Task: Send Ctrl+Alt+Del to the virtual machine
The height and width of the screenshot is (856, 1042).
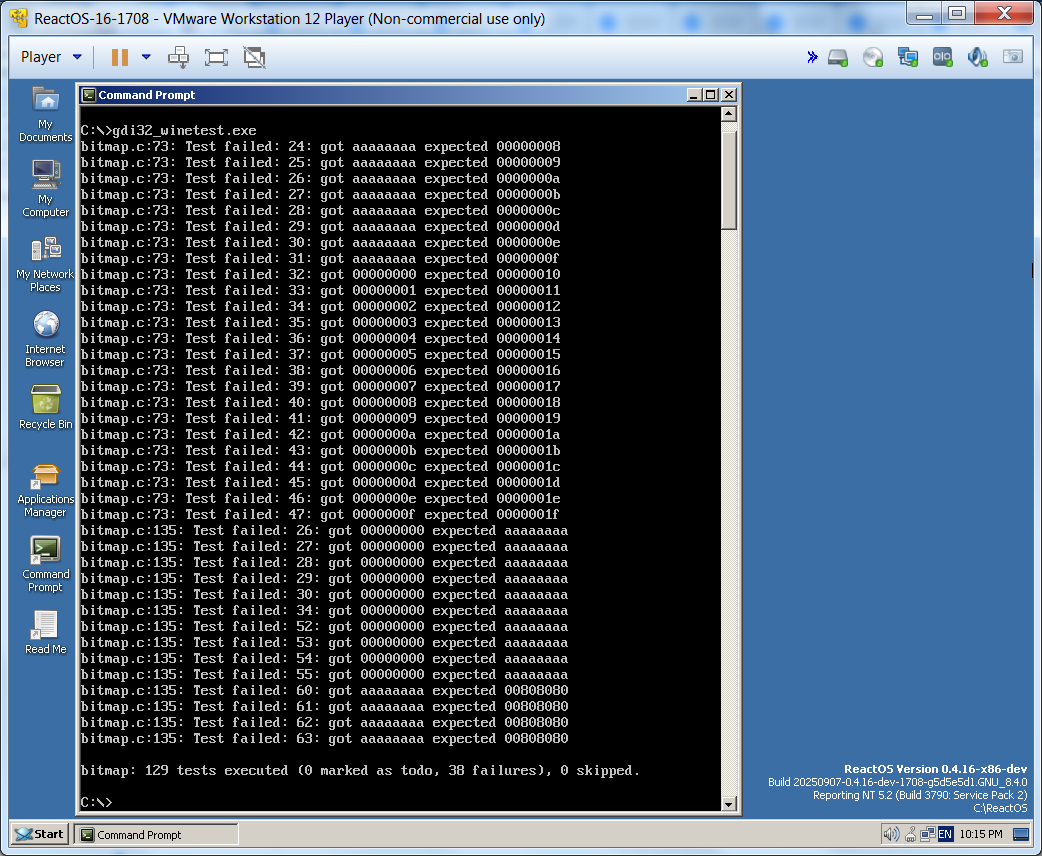Action: click(178, 57)
